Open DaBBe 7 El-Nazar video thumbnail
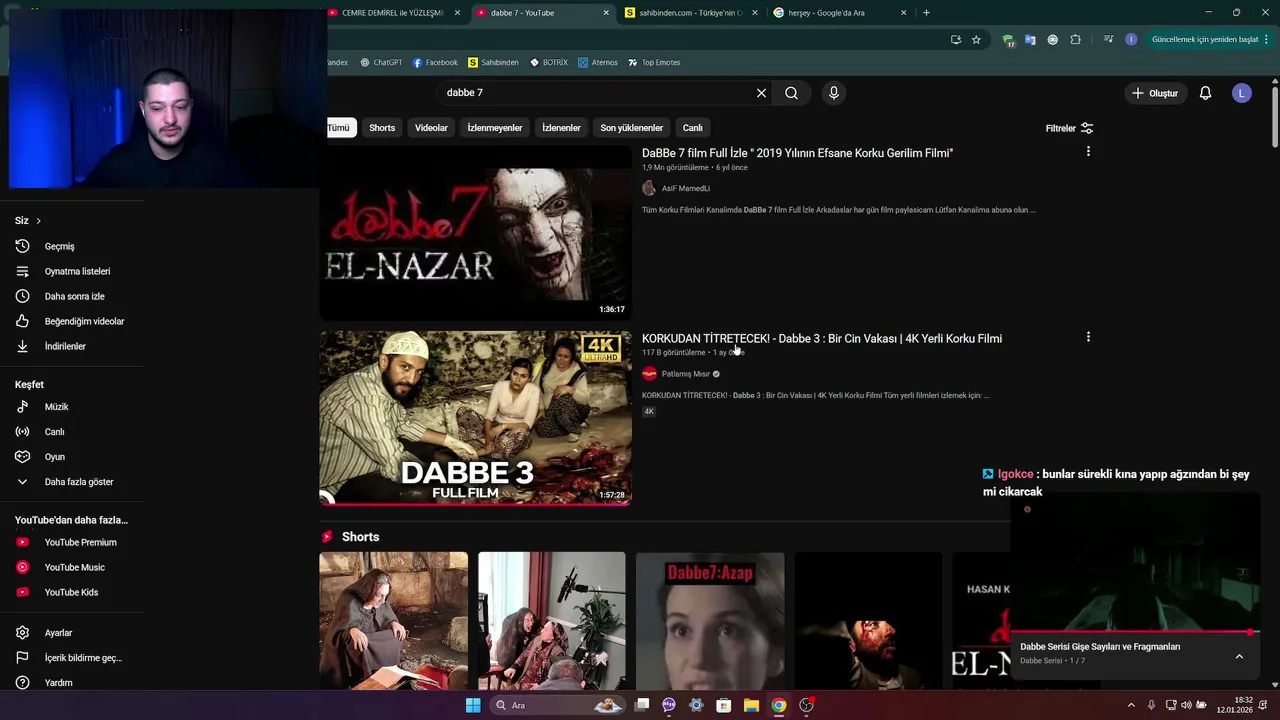The width and height of the screenshot is (1280, 720). tap(476, 232)
